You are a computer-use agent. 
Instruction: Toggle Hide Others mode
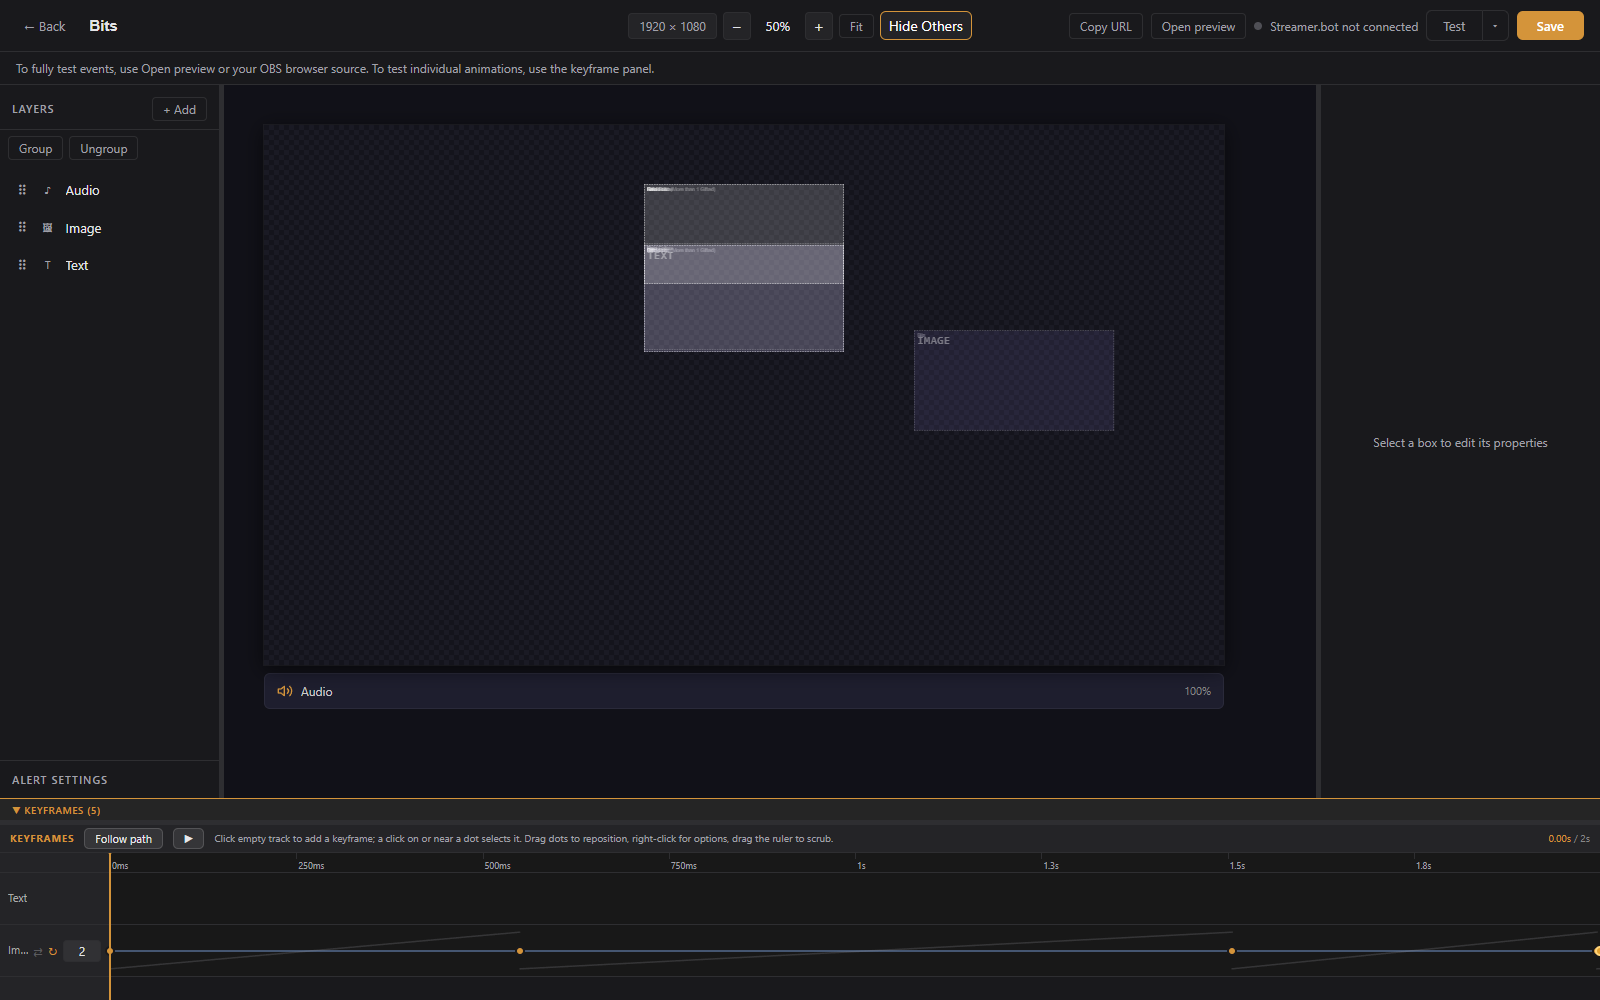pyautogui.click(x=926, y=26)
